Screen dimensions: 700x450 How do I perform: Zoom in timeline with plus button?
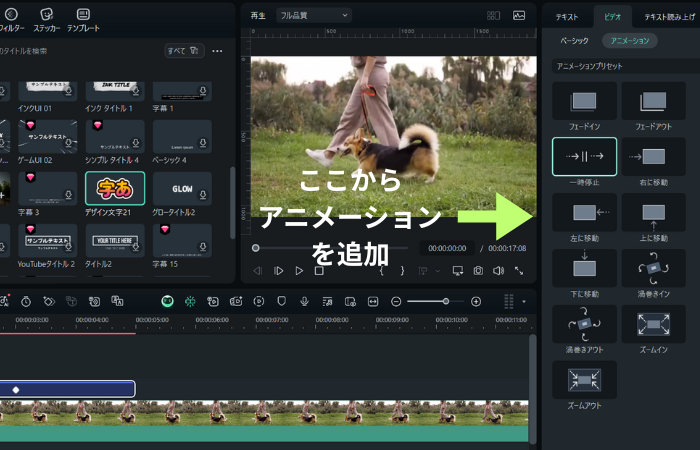[476, 302]
